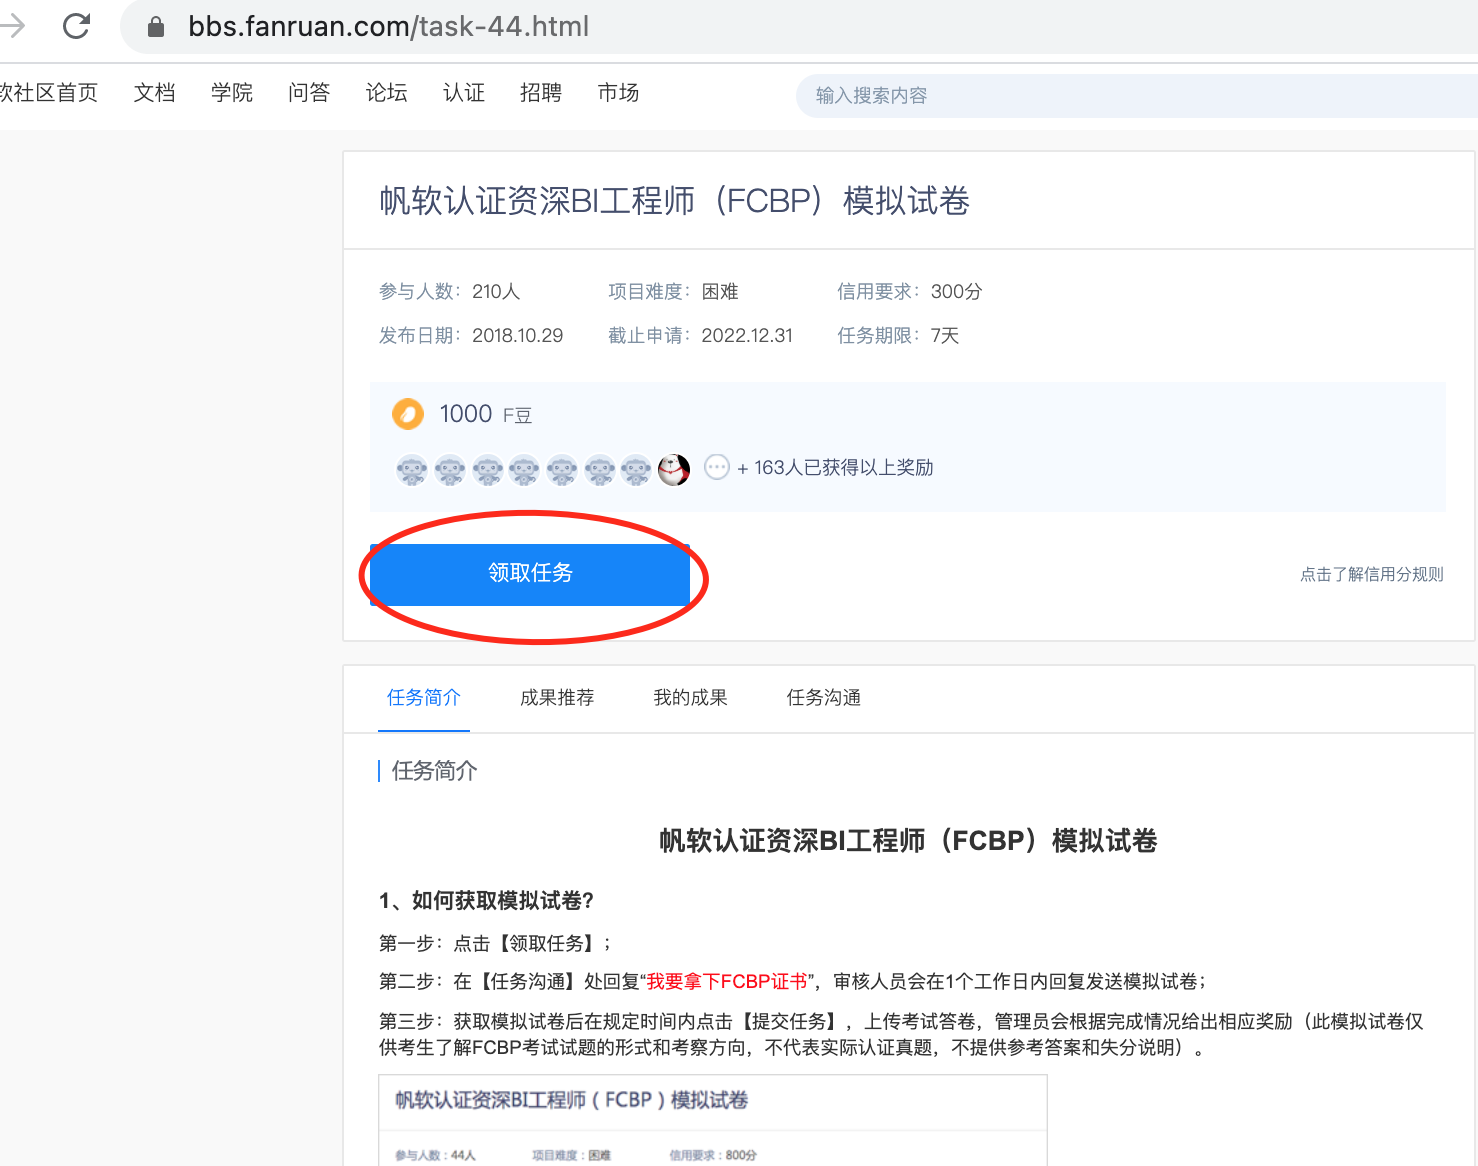This screenshot has width=1478, height=1166.
Task: Open 市场 in the navigation bar
Action: (x=618, y=93)
